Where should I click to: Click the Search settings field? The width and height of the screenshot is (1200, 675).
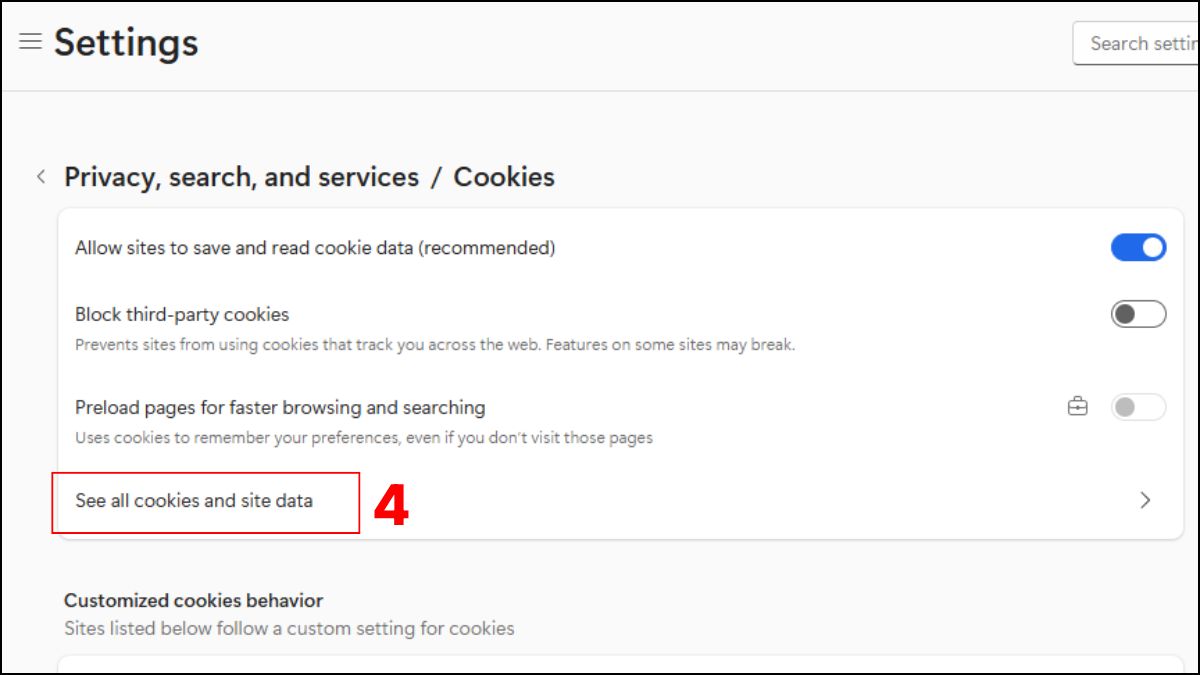[1140, 43]
